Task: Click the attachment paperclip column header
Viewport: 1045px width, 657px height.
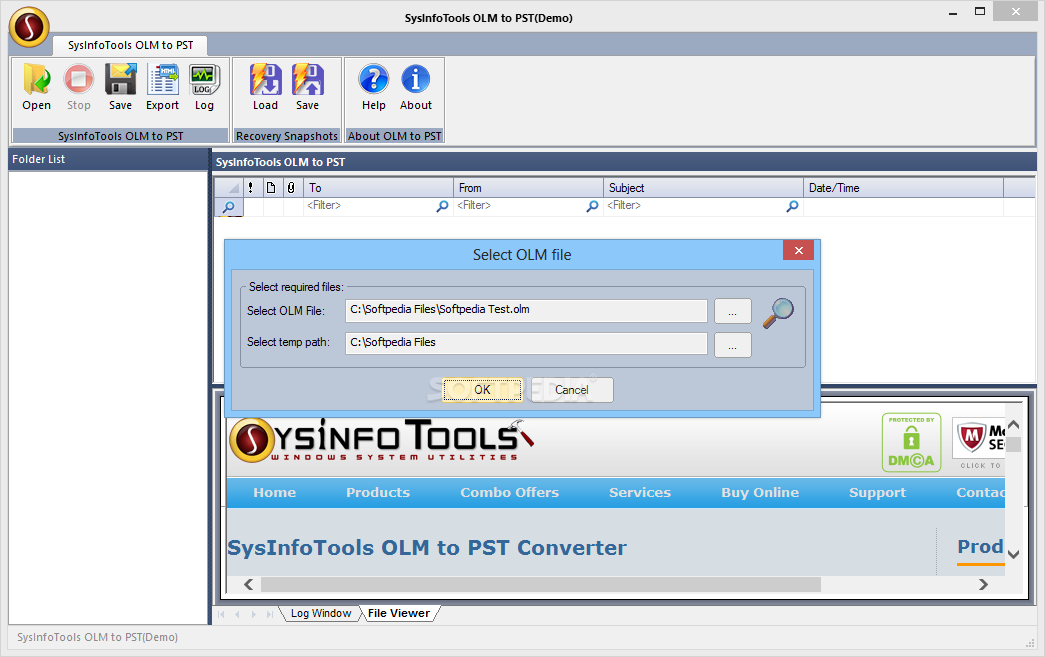Action: (x=291, y=188)
